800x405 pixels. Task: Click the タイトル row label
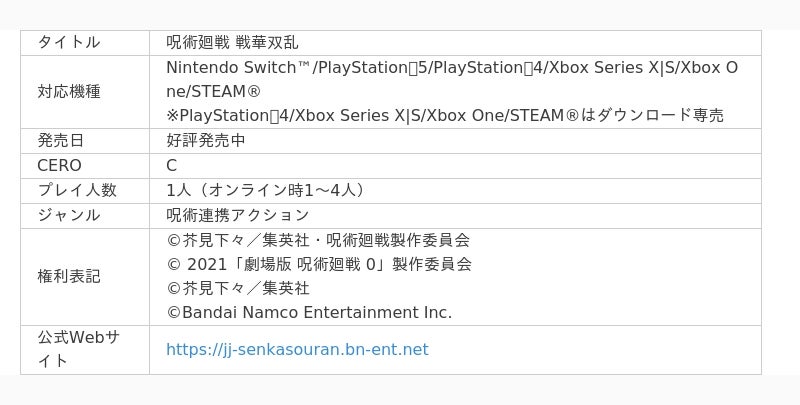point(69,42)
